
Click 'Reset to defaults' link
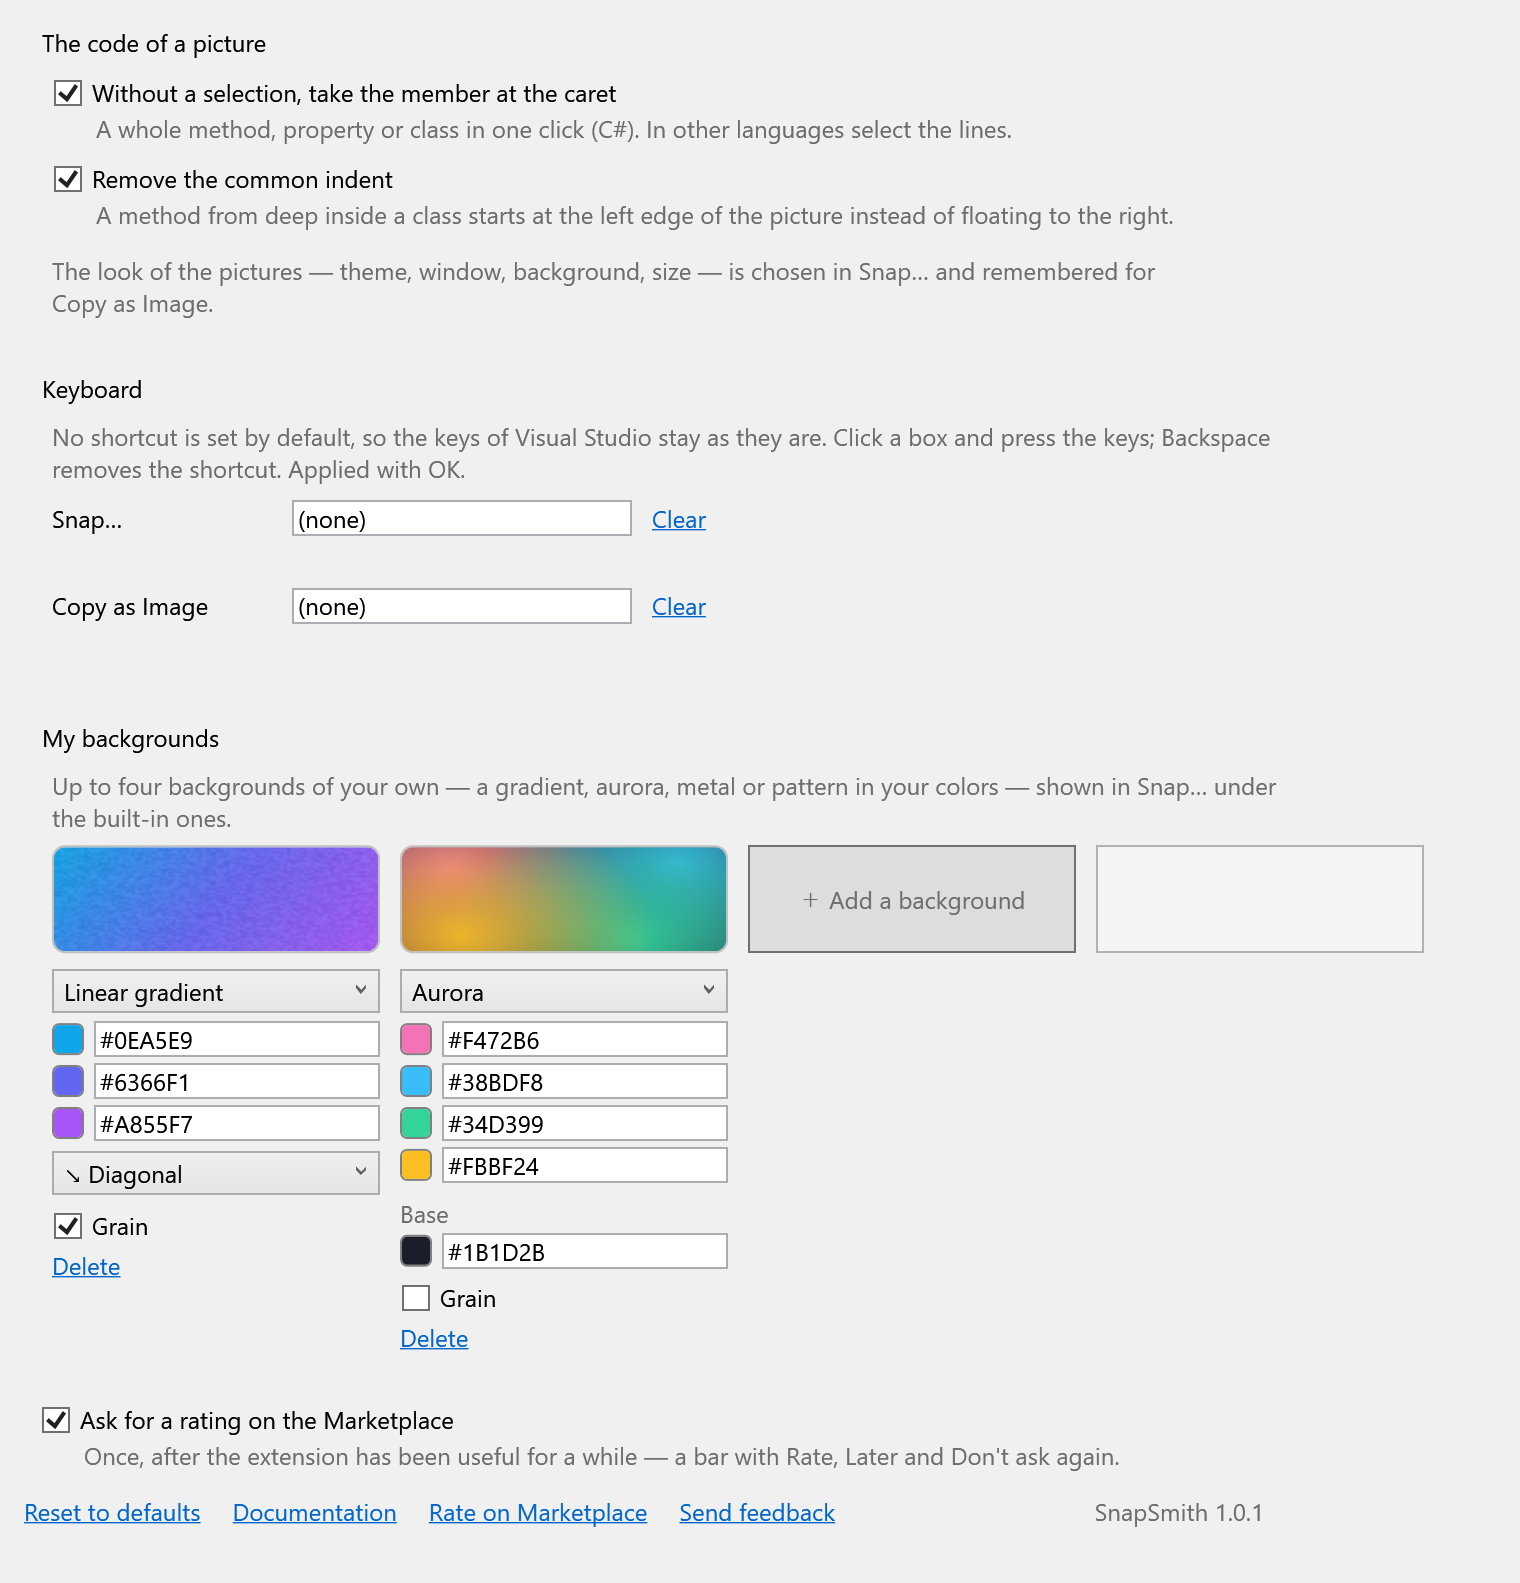112,1513
